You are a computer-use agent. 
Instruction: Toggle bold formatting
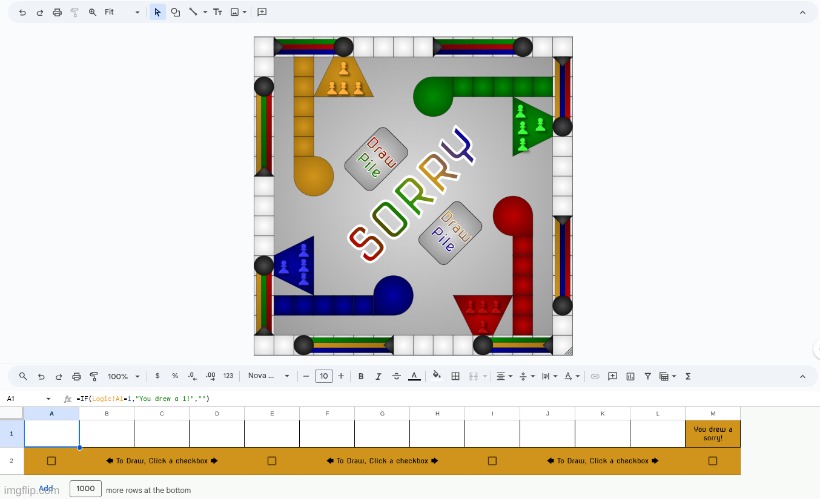pos(361,376)
